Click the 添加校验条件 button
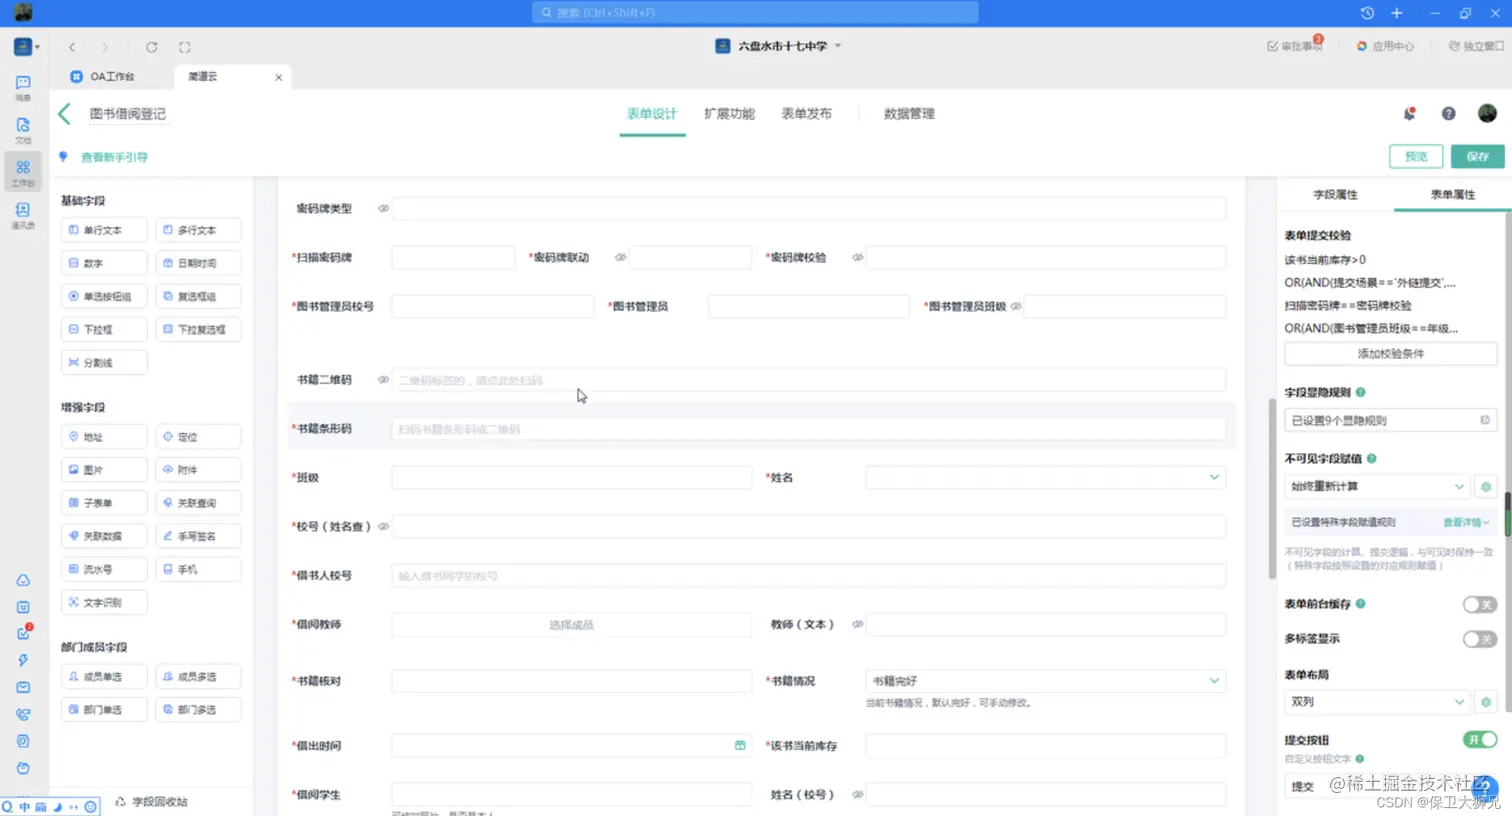 1391,354
